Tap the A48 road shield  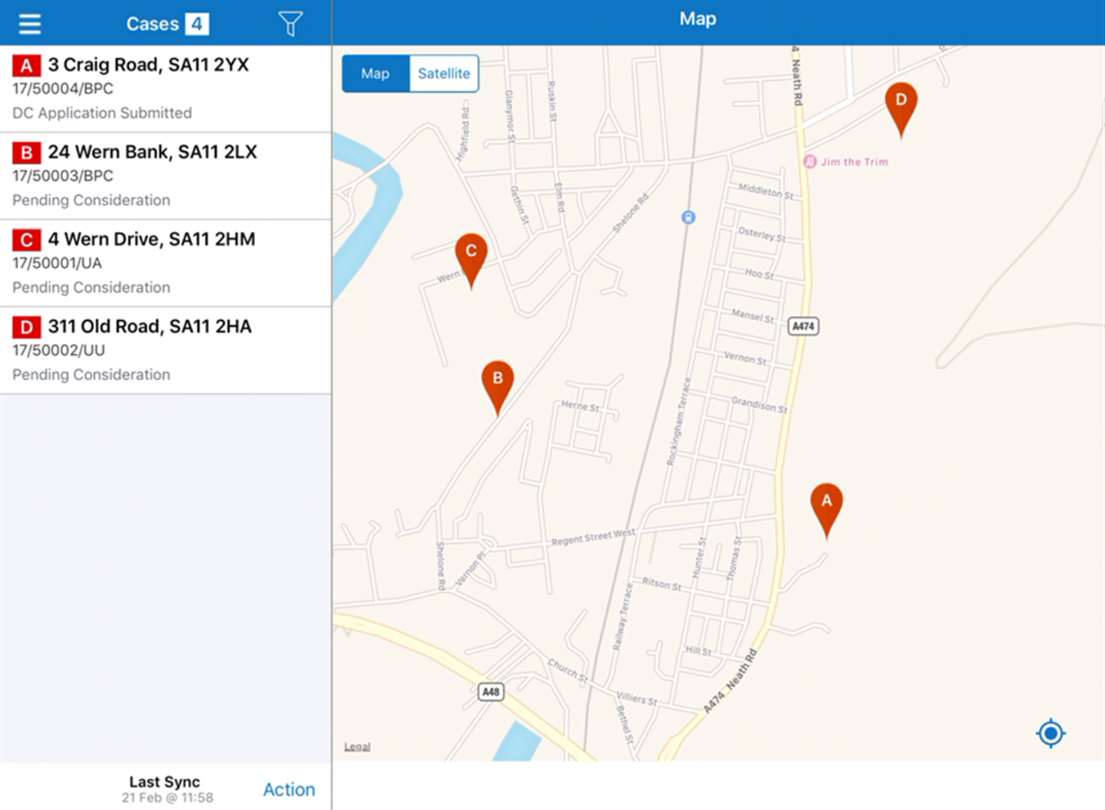[x=490, y=692]
